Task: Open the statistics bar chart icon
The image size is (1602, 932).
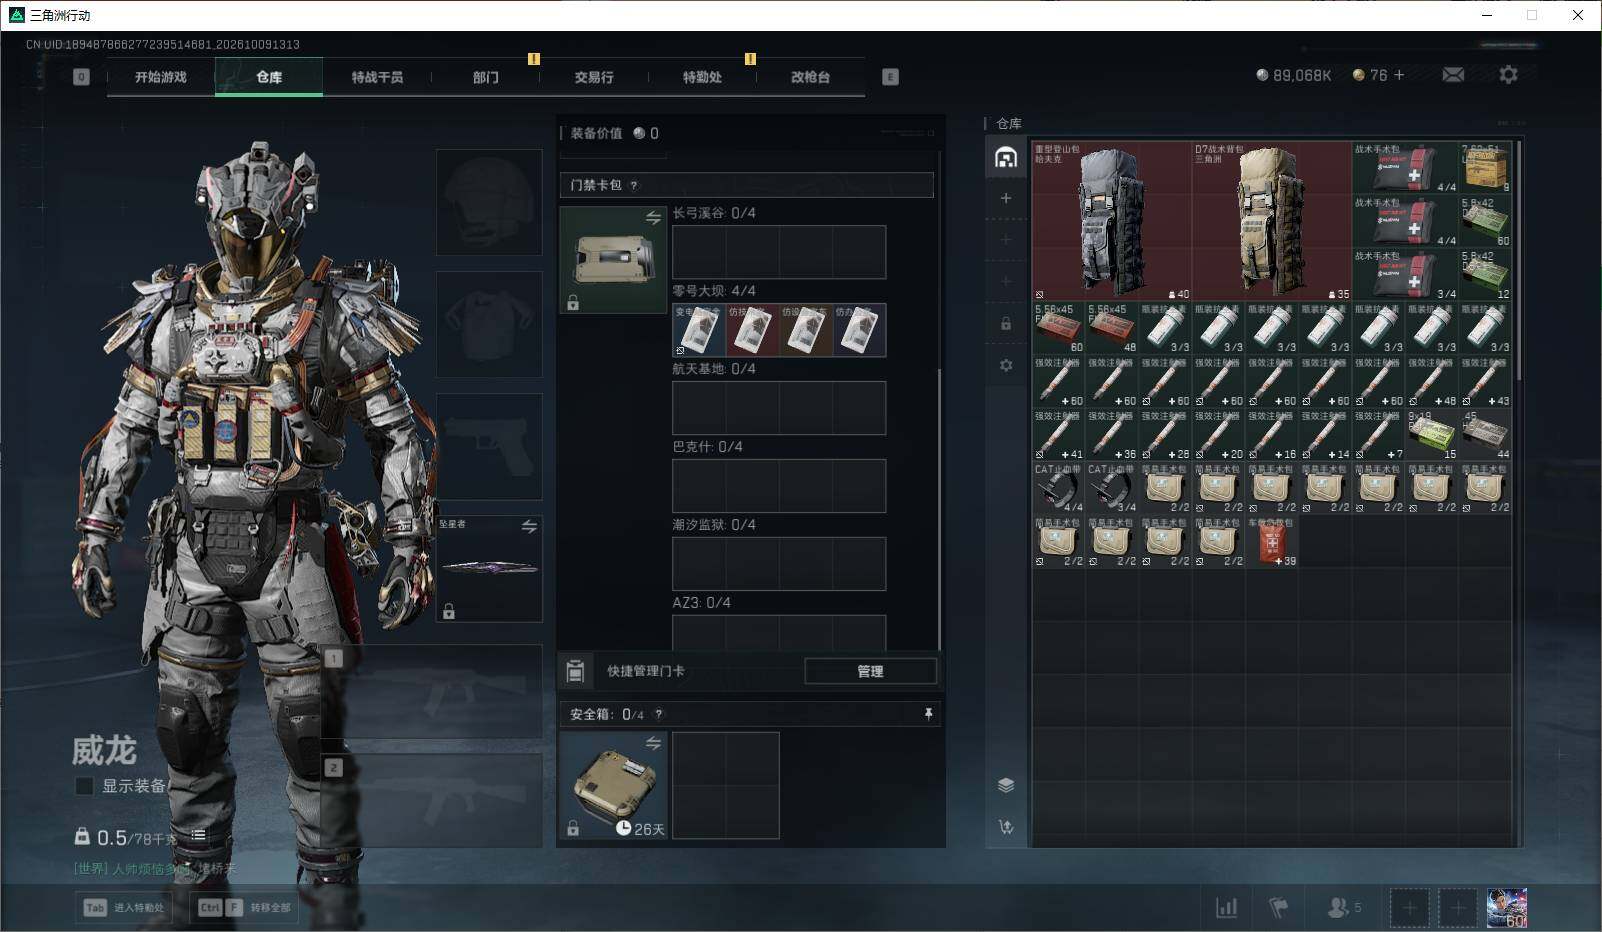Action: [1226, 907]
